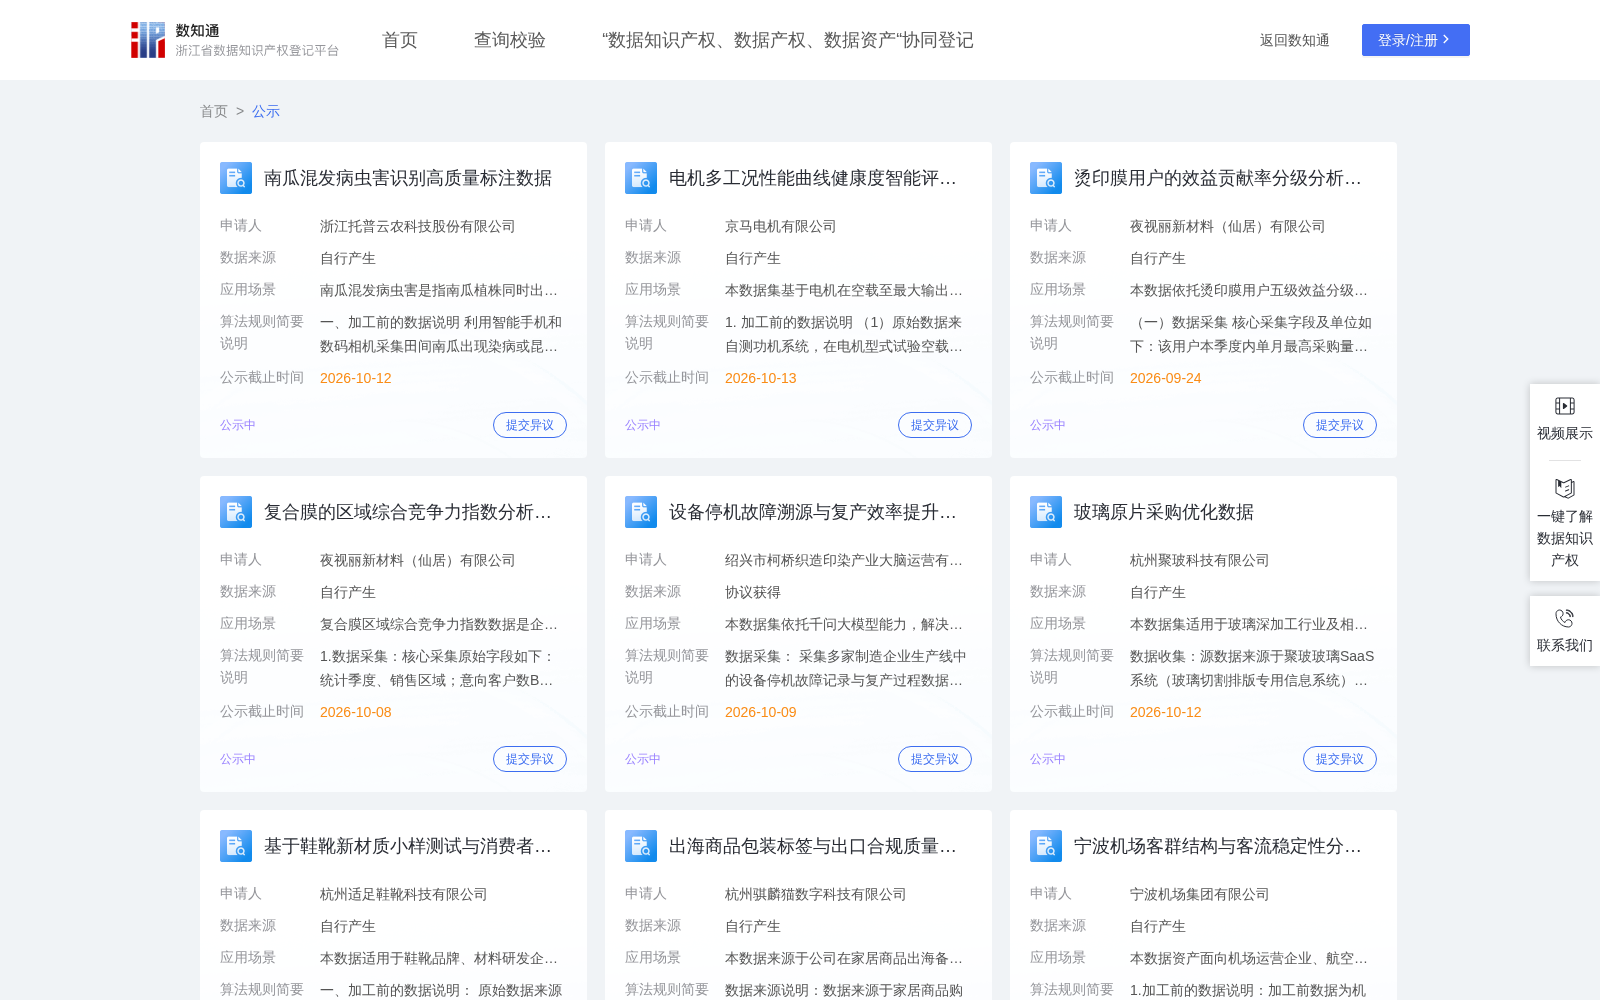Click 协议获得 data source value
The width and height of the screenshot is (1600, 1000).
(753, 592)
